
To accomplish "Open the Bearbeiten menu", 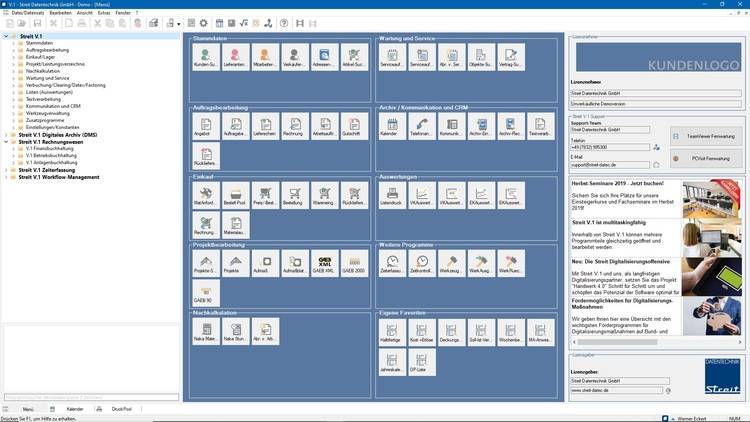I will (62, 13).
